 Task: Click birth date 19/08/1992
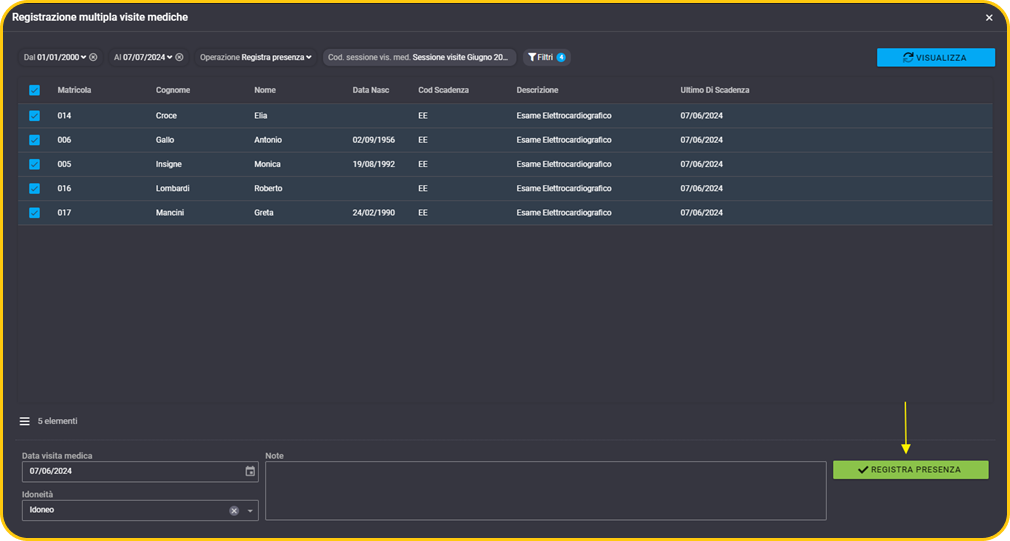(374, 164)
